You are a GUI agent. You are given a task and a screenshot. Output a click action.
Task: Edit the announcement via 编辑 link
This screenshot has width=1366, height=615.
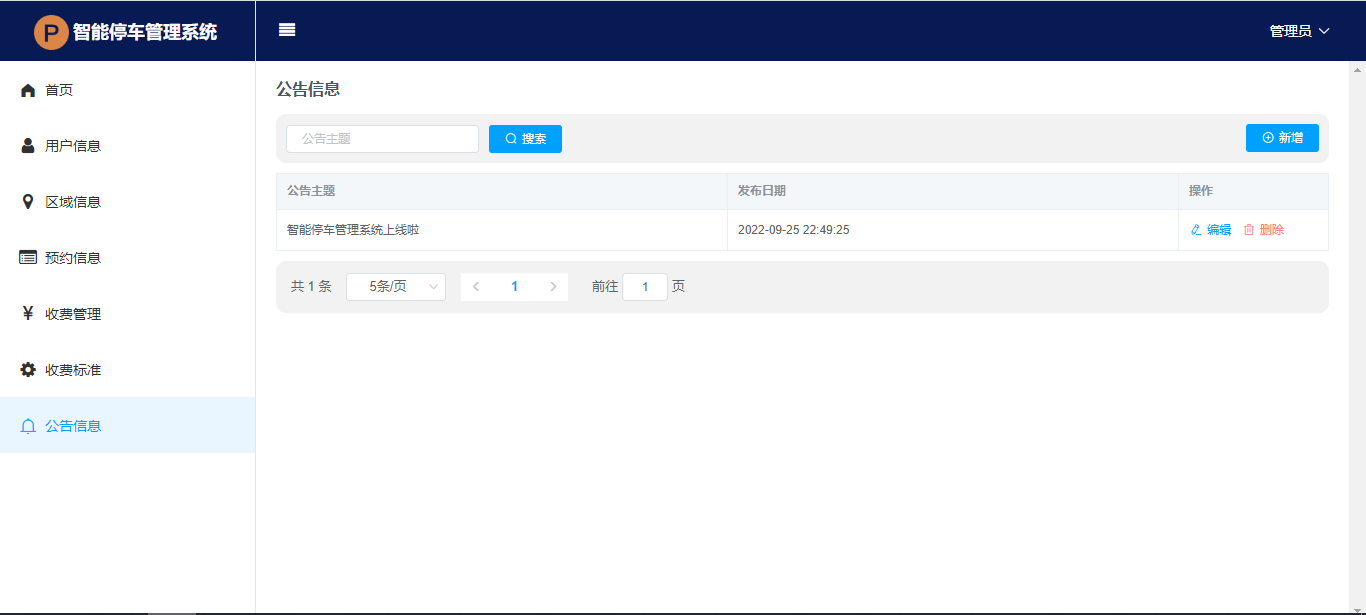click(x=1211, y=230)
